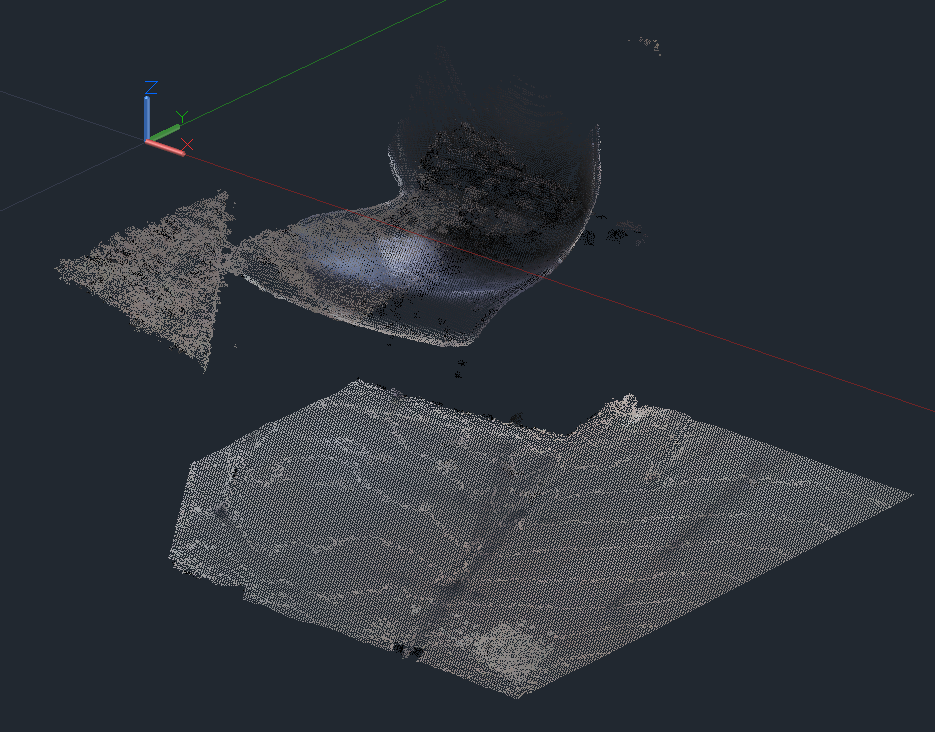Click the Z letter label on the UCS icon
Viewport: 935px width, 732px height.
151,88
